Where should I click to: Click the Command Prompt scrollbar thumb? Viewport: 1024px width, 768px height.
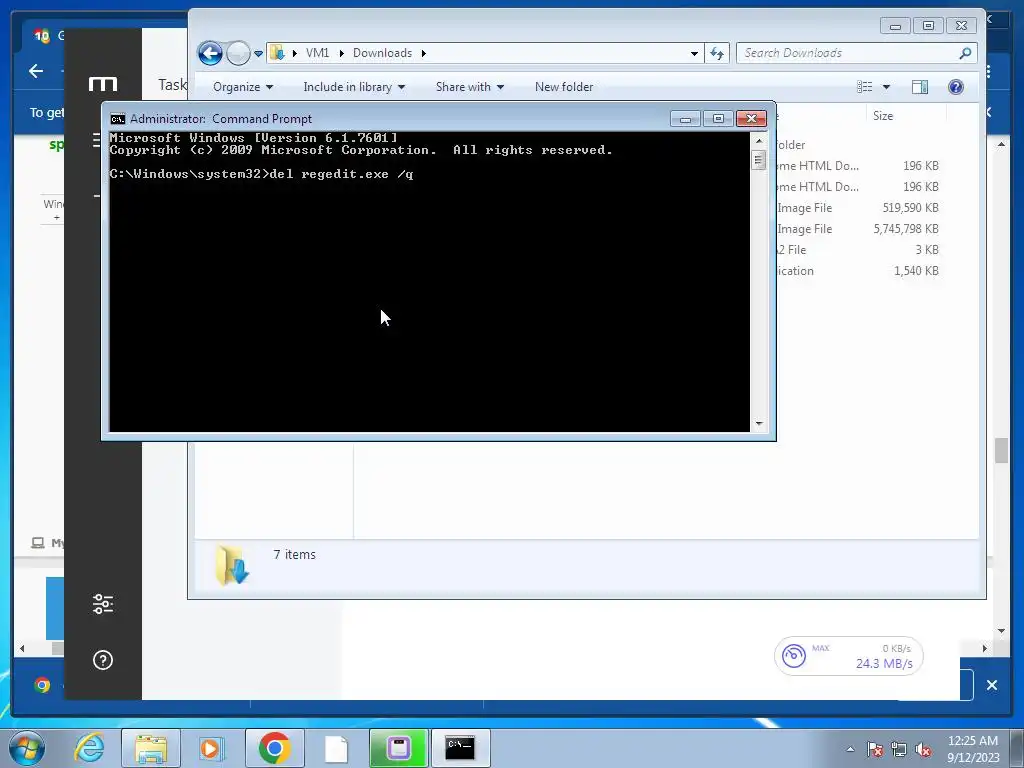tap(758, 160)
